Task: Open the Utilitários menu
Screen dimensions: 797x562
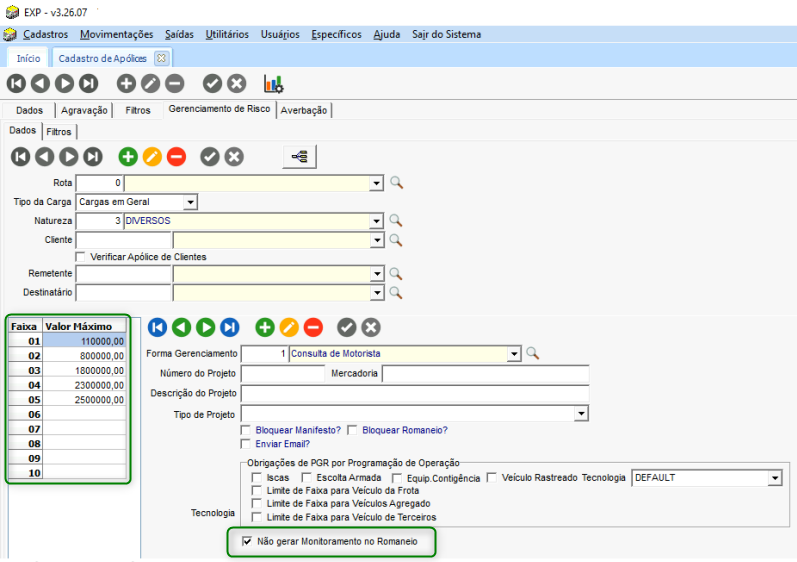Action: [x=227, y=34]
